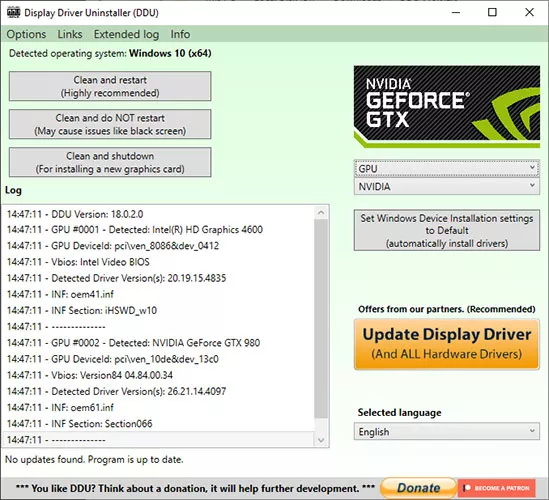Select log line Driver Version 26.21.14.4097
Screen dimensions: 549x500
(117, 391)
